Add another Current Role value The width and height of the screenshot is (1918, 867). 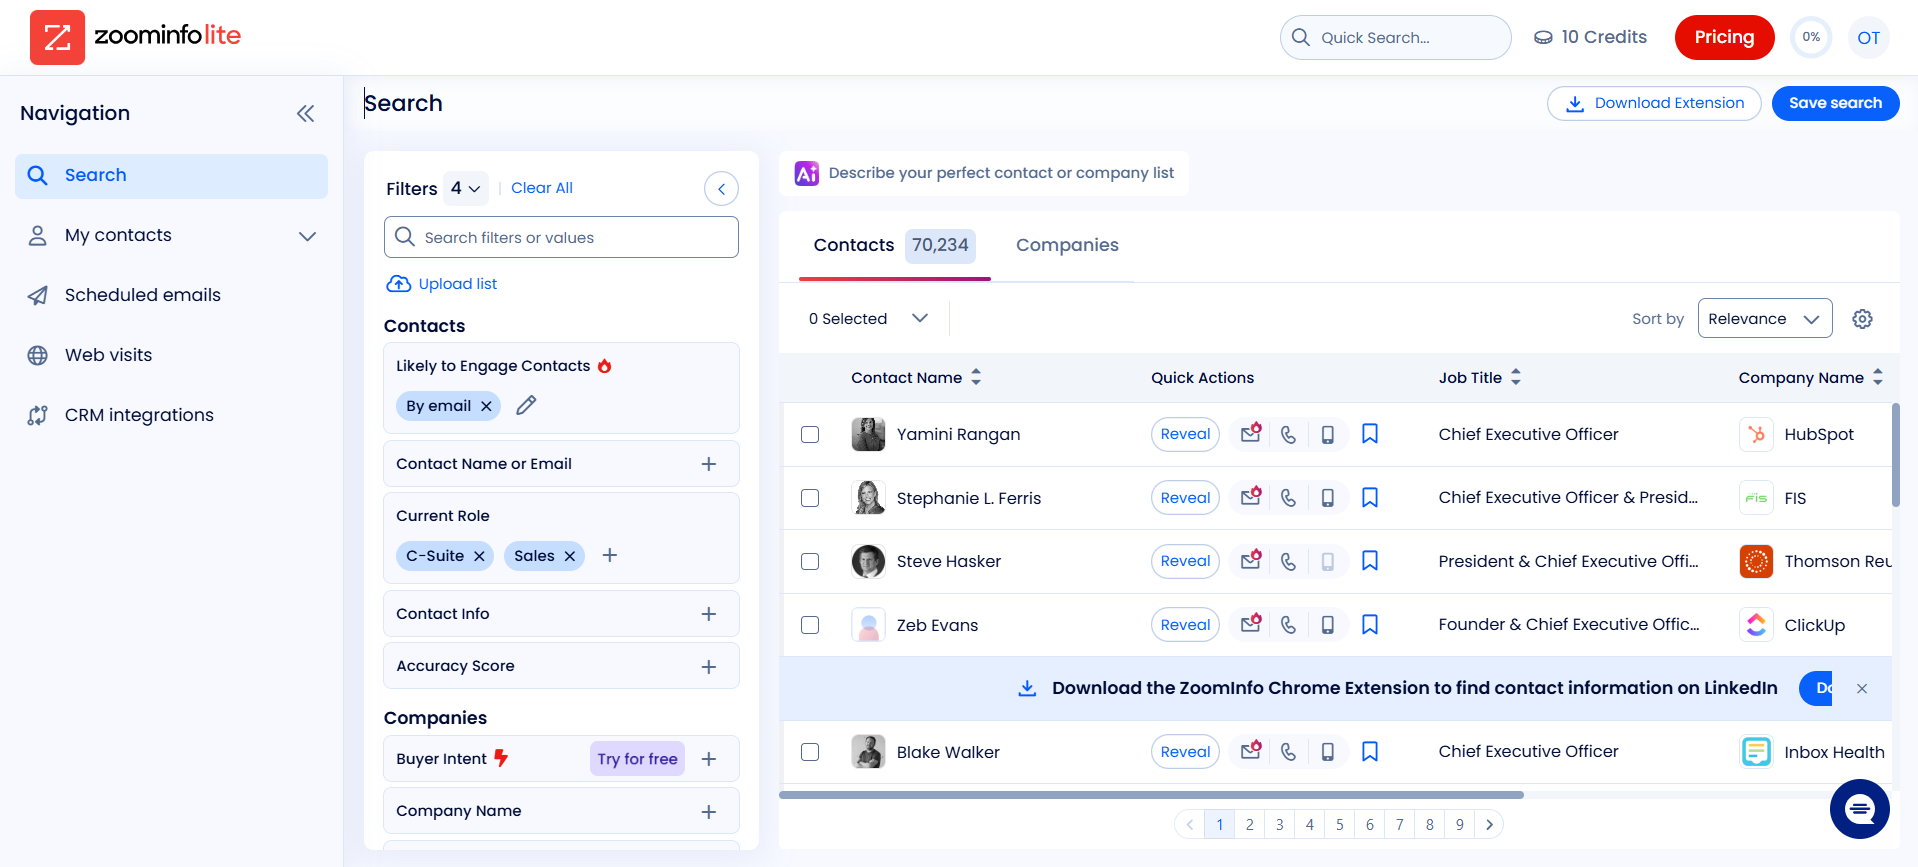[610, 555]
